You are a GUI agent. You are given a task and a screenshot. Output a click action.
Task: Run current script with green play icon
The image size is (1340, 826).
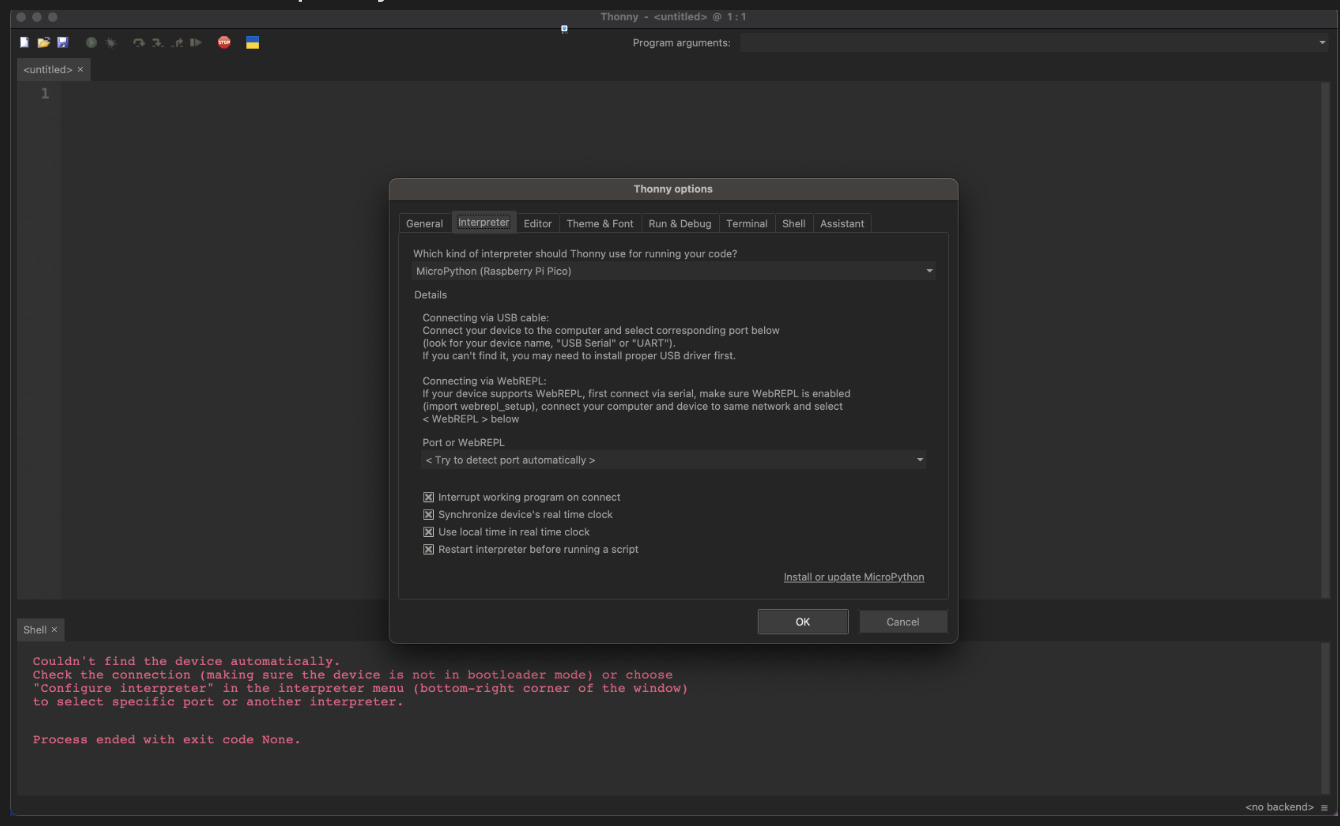click(x=91, y=43)
